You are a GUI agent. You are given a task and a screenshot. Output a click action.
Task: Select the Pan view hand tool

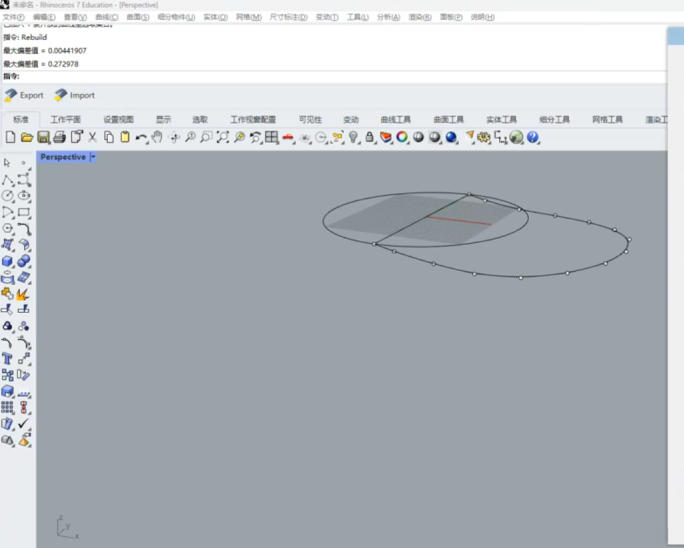157,137
